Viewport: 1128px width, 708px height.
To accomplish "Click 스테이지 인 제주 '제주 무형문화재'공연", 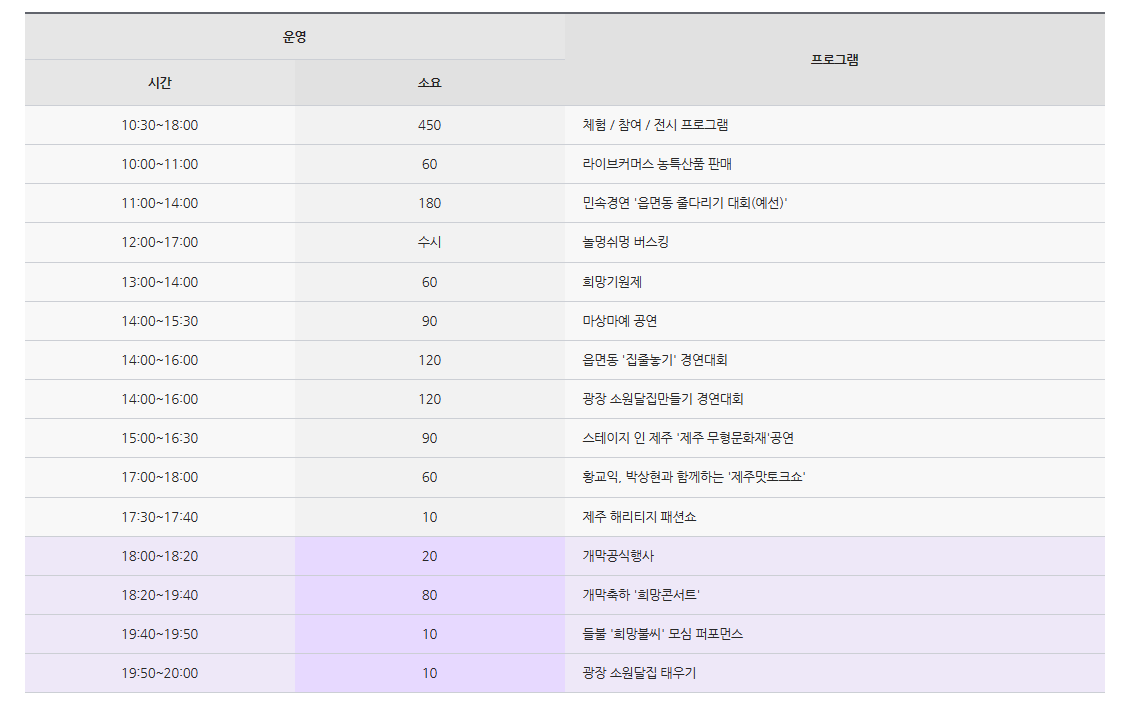I will tap(688, 438).
